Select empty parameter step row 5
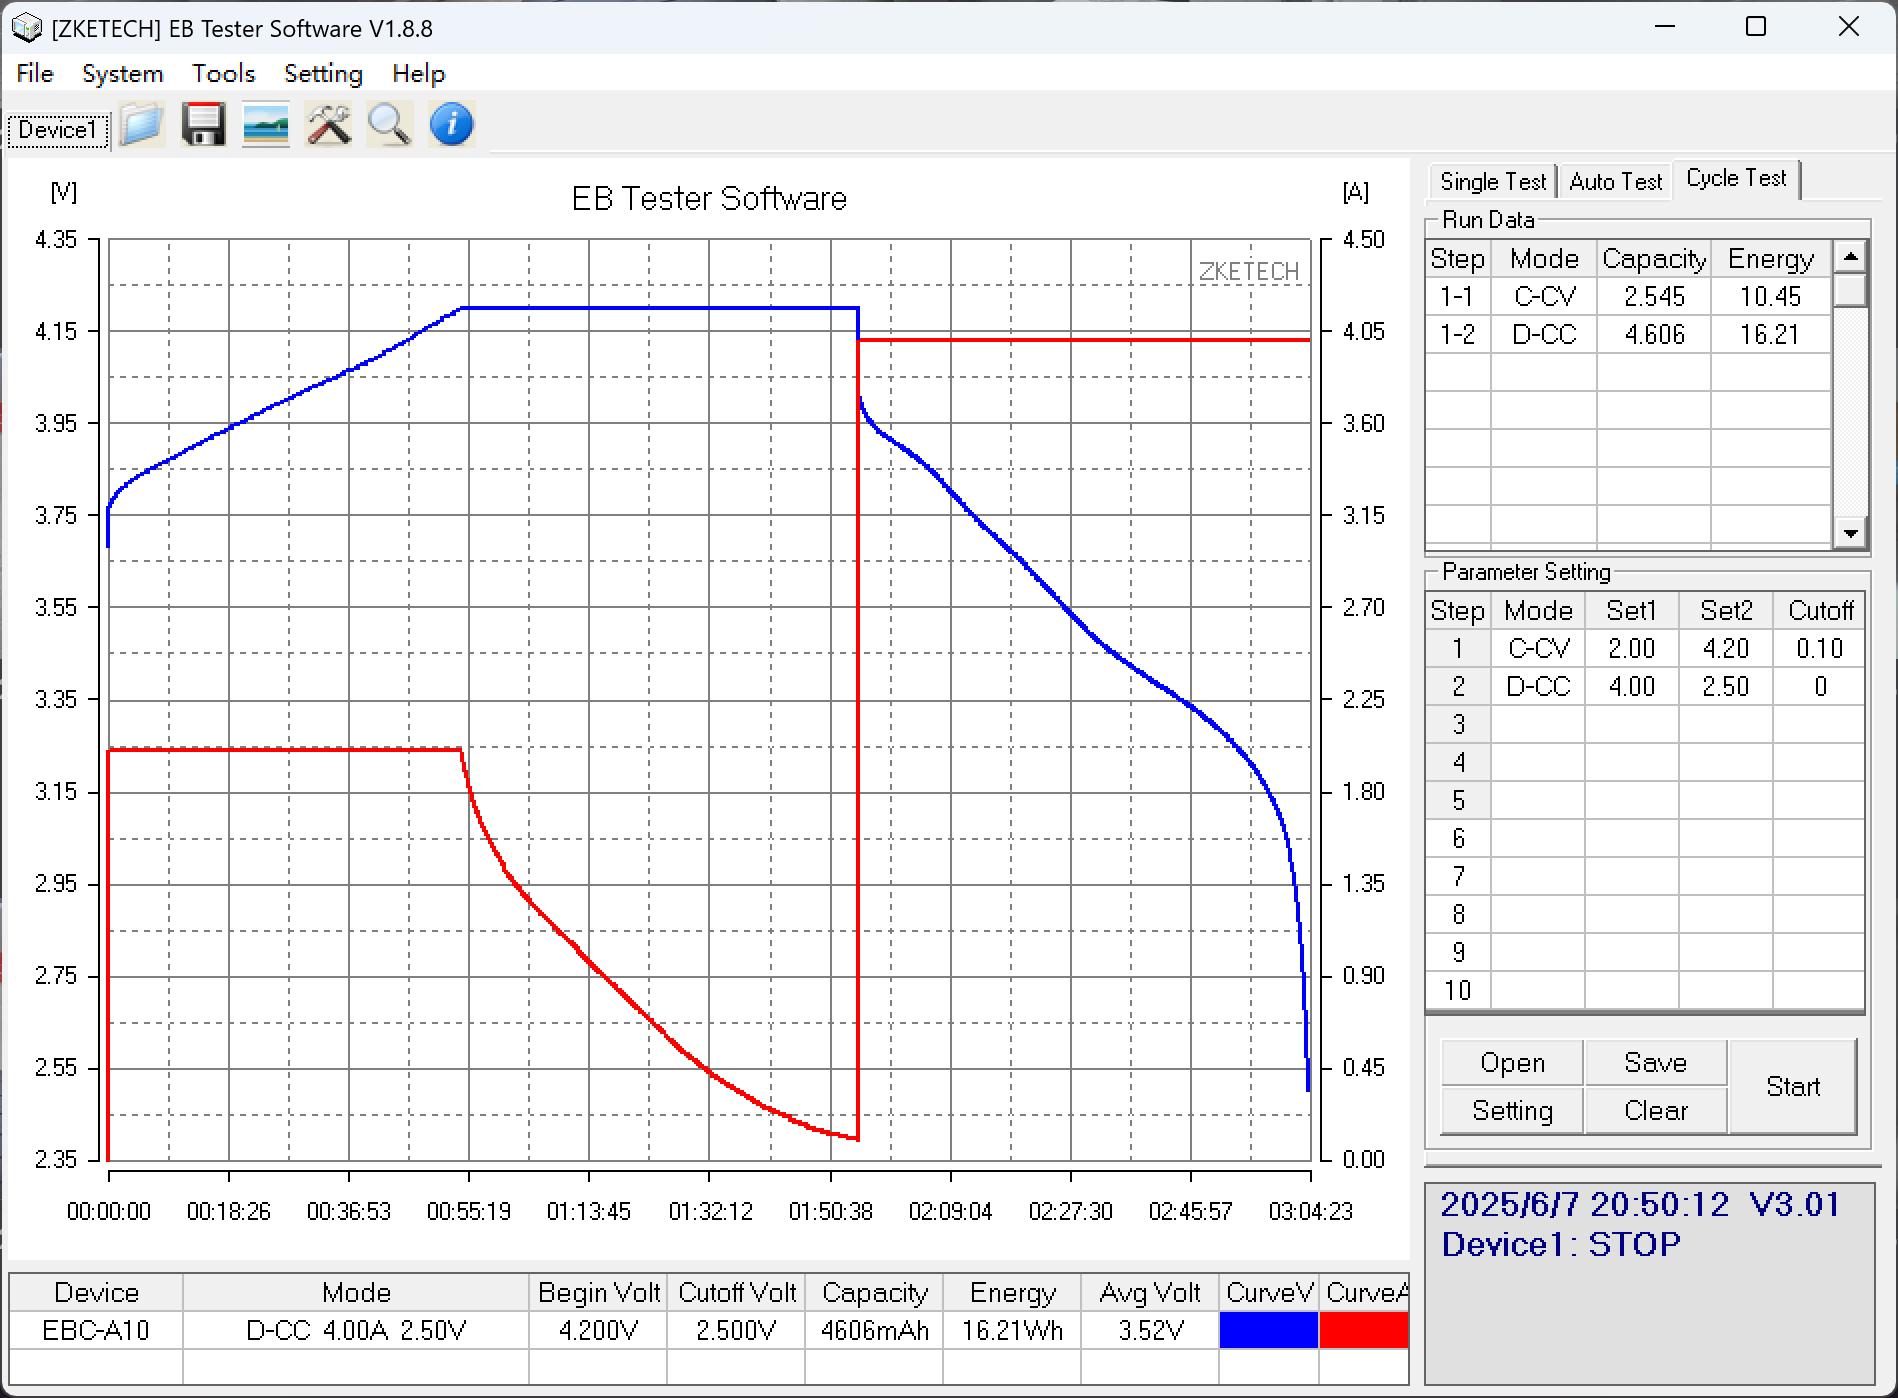Image resolution: width=1898 pixels, height=1398 pixels. pyautogui.click(x=1645, y=801)
